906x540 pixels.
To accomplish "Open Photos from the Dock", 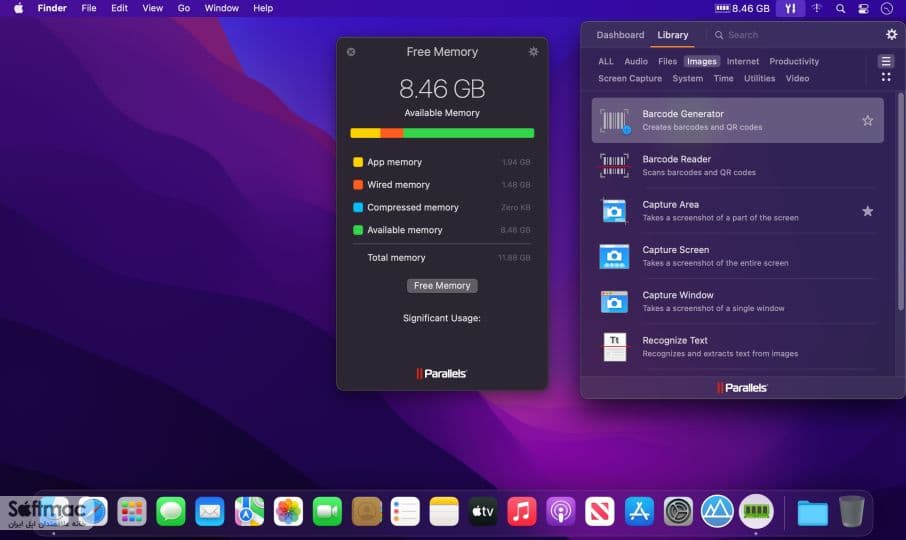I will 288,511.
